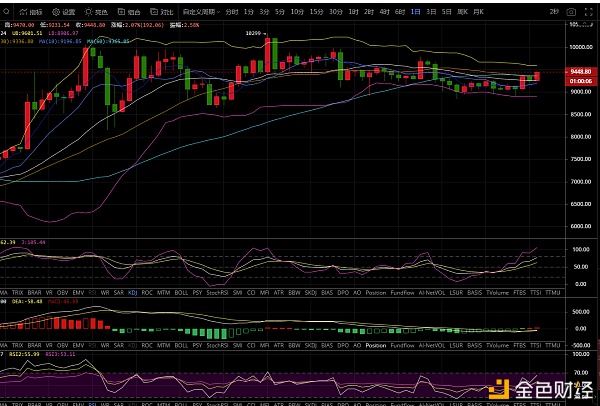Select TVolume in the row under the KDJ chart
This screenshot has width=600, height=406.
497,293
